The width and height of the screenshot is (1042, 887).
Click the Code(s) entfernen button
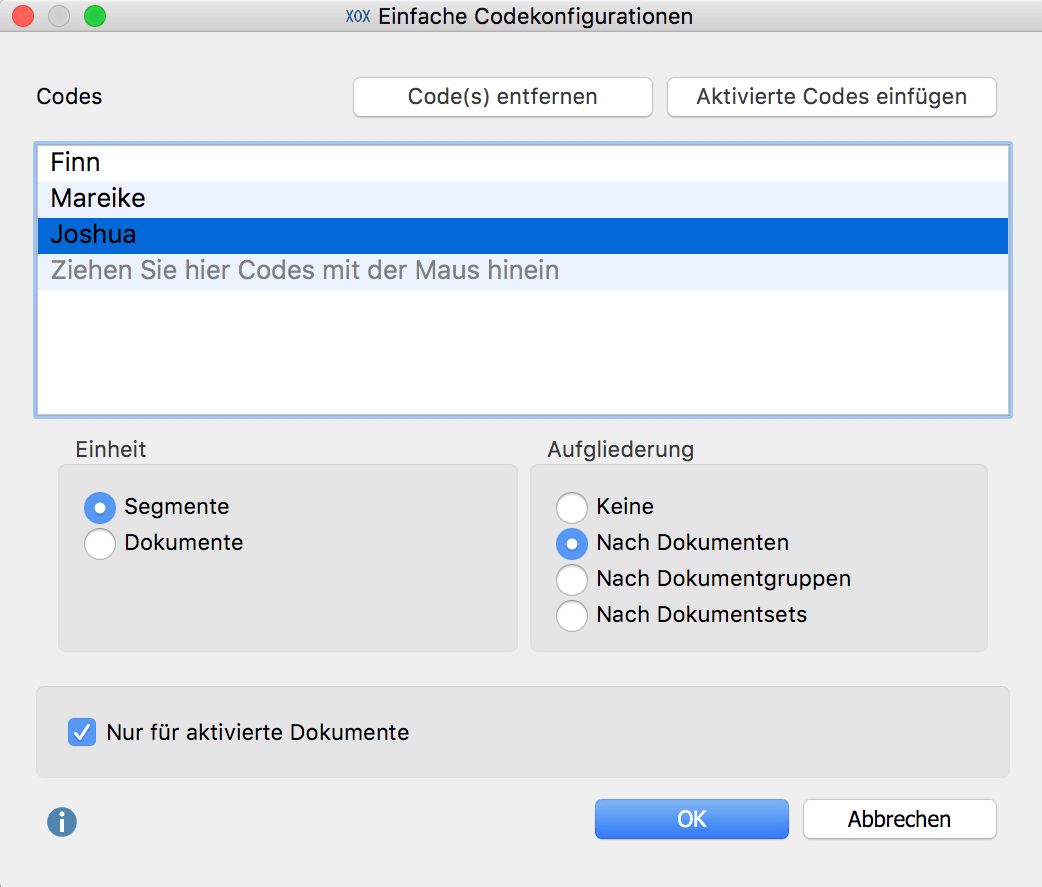pyautogui.click(x=502, y=97)
